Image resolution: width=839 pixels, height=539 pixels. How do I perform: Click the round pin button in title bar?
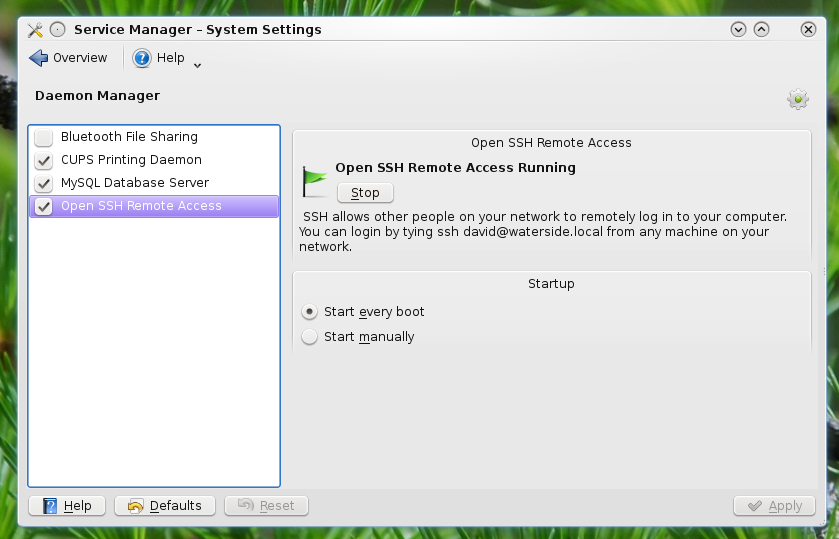[x=57, y=29]
